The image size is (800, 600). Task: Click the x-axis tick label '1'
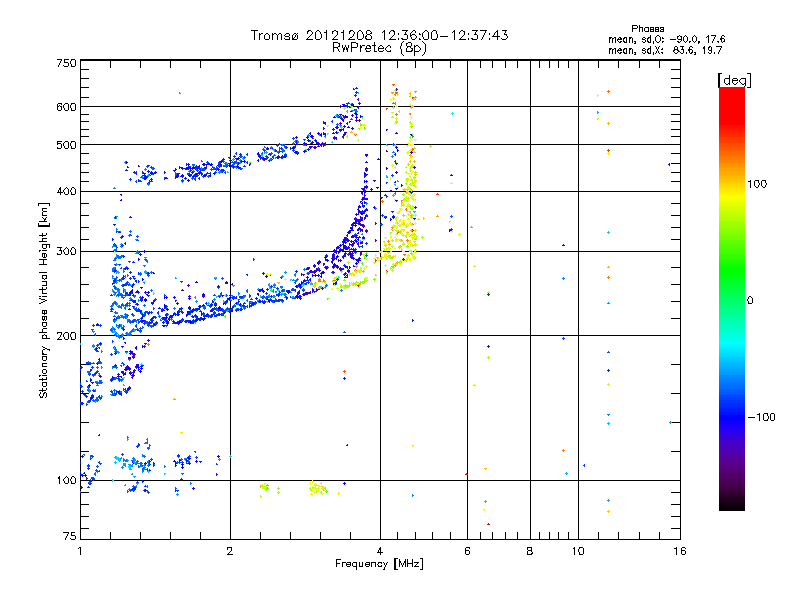click(x=80, y=551)
